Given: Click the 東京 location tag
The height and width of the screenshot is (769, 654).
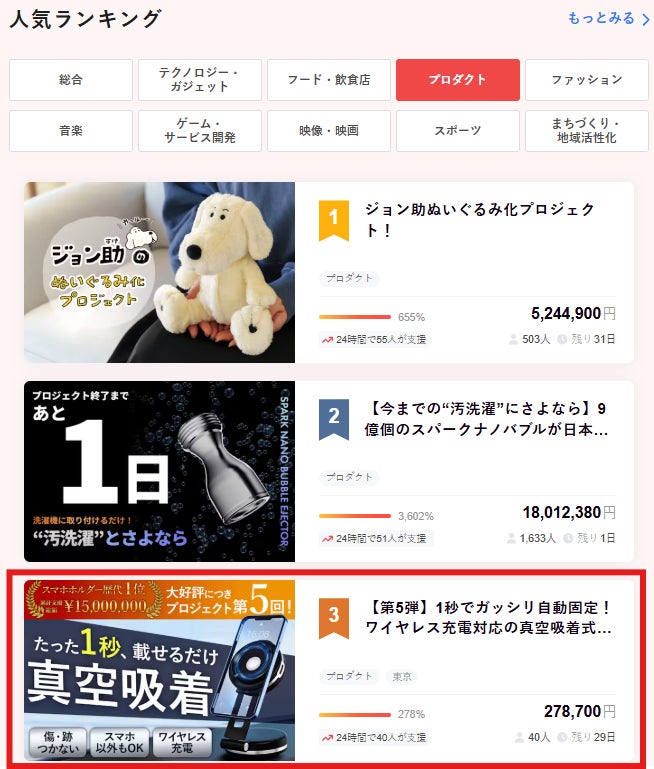Looking at the screenshot, I should click(x=402, y=676).
